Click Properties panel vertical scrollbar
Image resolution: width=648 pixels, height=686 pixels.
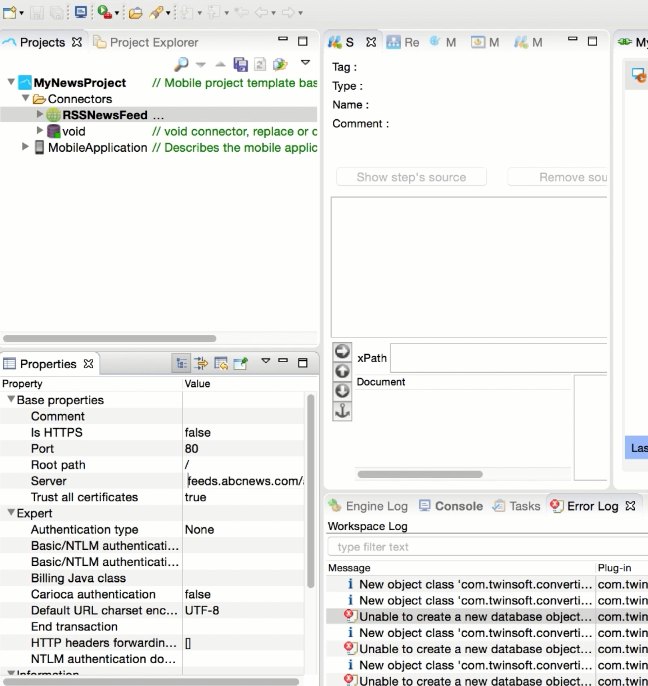point(311,491)
